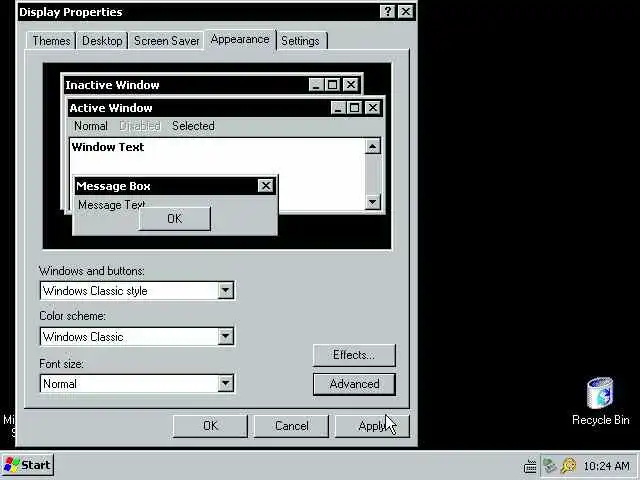Expand the Font size dropdown arrow
640x480 pixels.
[226, 383]
